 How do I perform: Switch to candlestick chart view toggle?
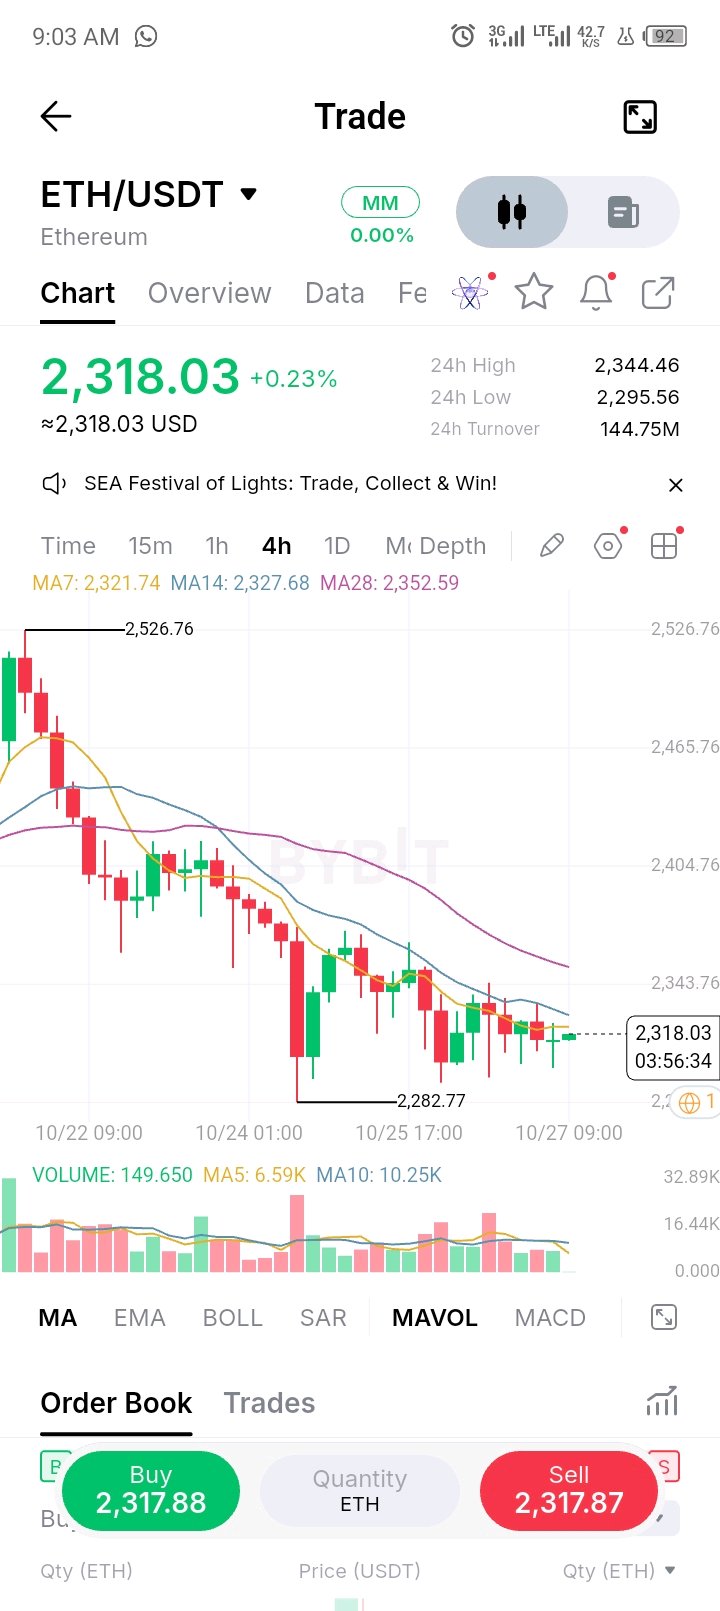(x=512, y=212)
